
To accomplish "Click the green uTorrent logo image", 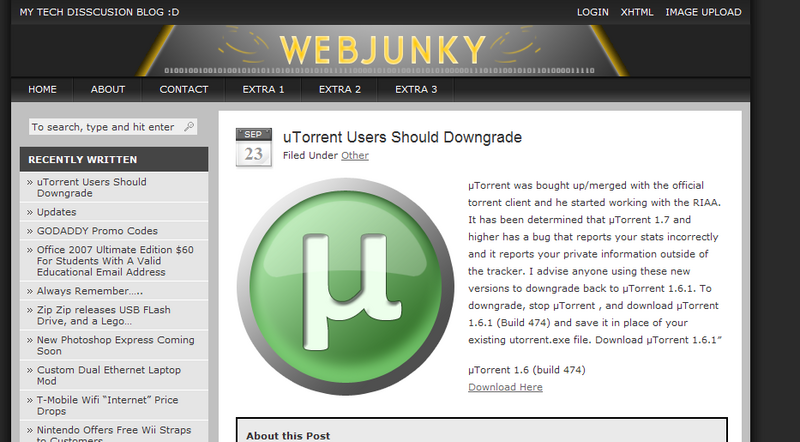I will coord(345,286).
